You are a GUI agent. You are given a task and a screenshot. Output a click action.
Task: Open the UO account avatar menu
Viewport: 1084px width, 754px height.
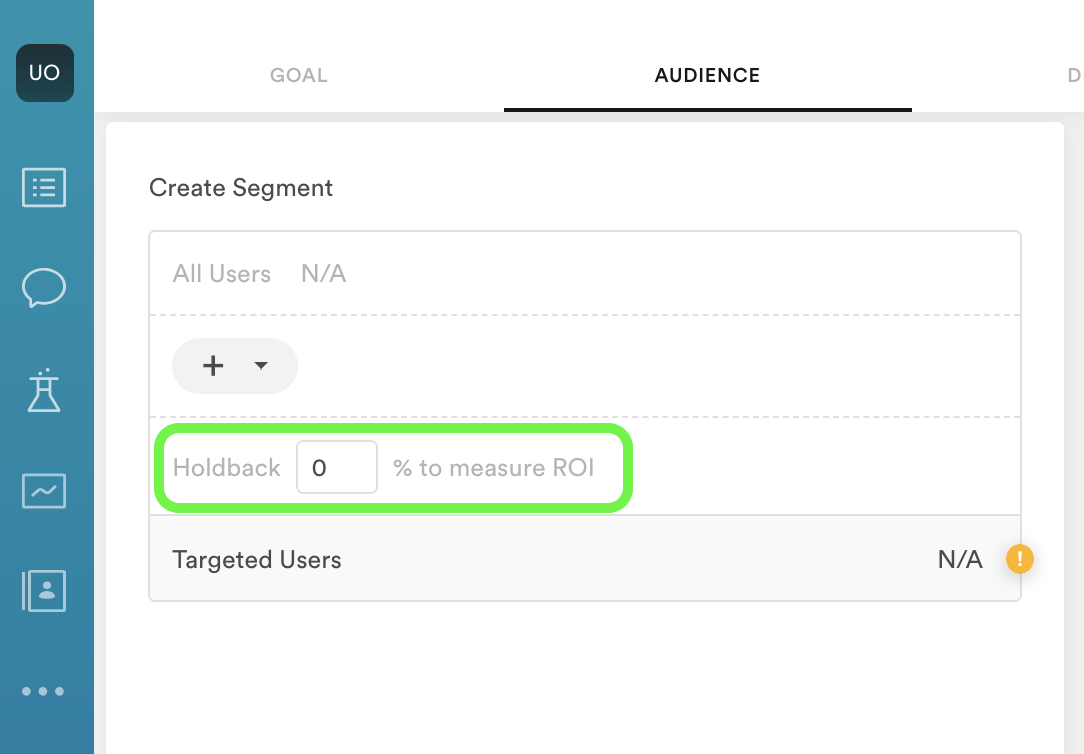coord(44,73)
